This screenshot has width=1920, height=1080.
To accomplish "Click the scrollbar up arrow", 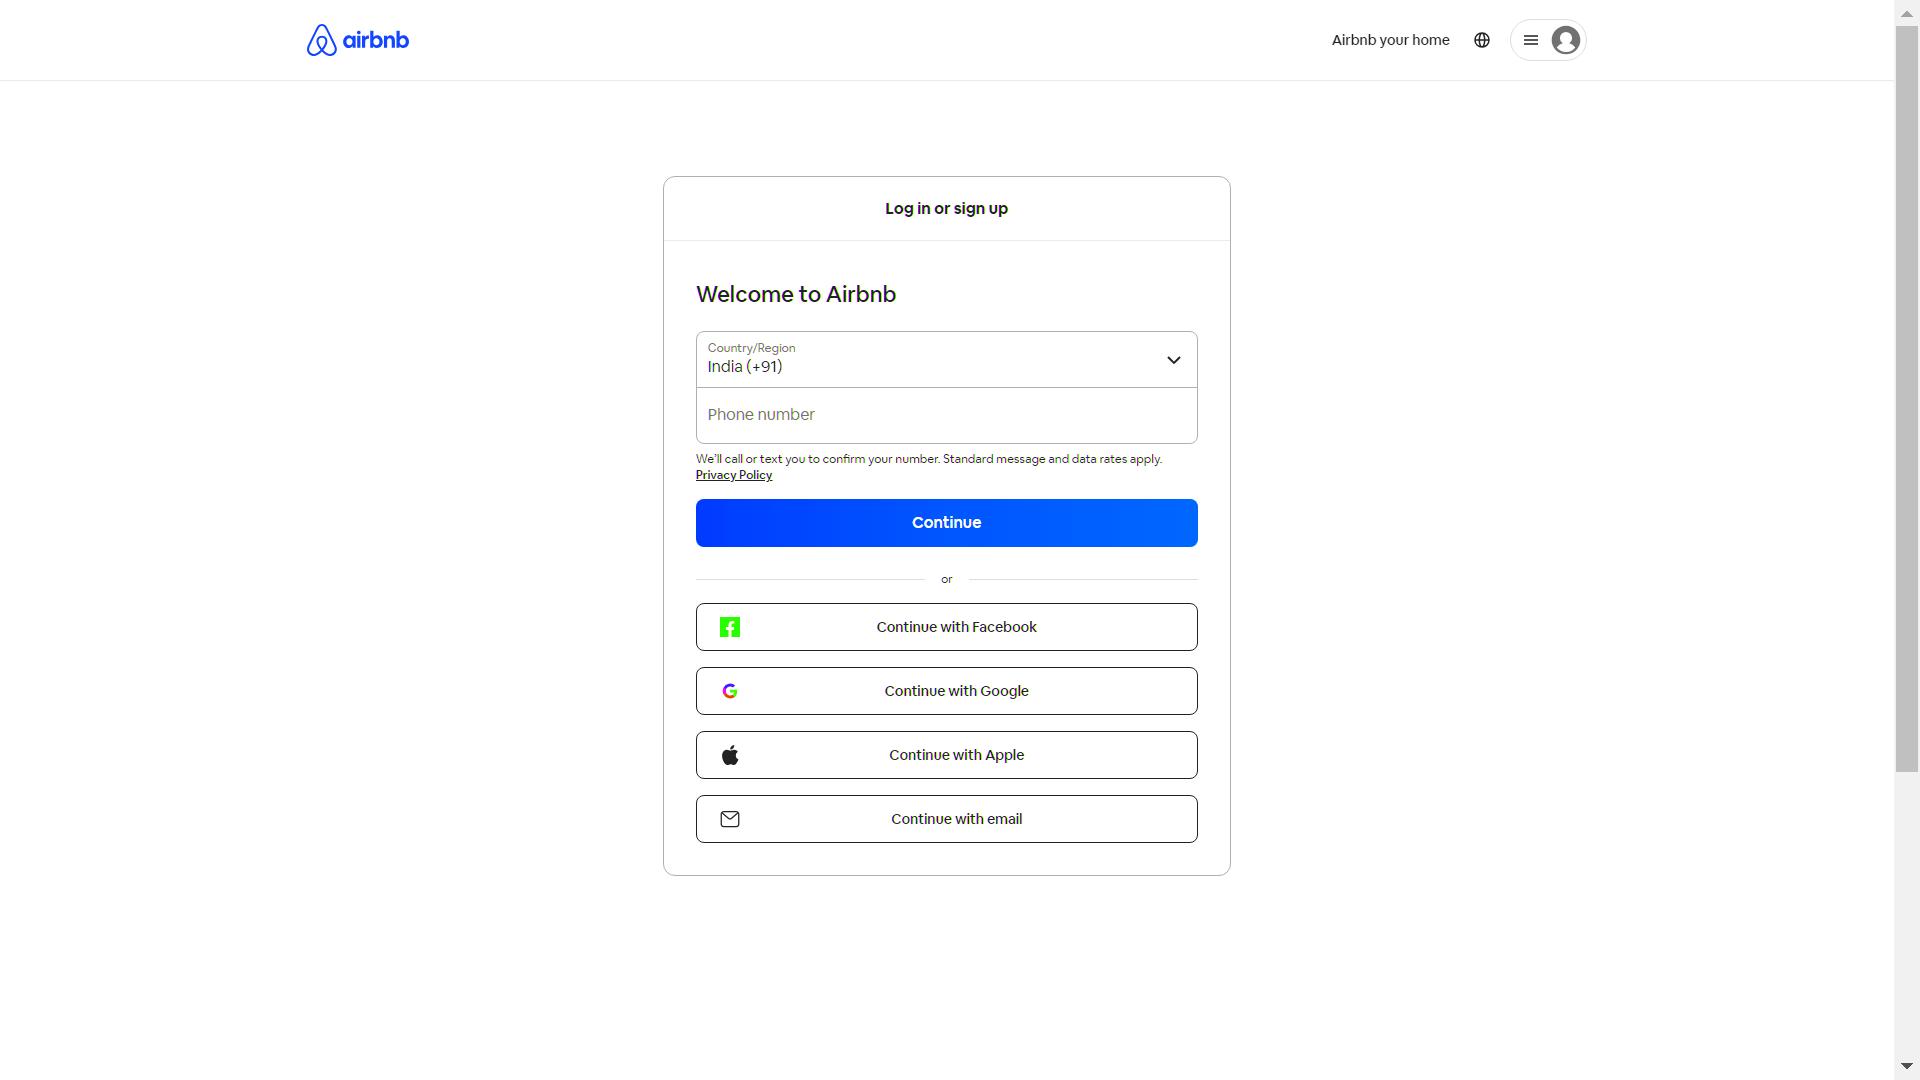I will (1907, 12).
